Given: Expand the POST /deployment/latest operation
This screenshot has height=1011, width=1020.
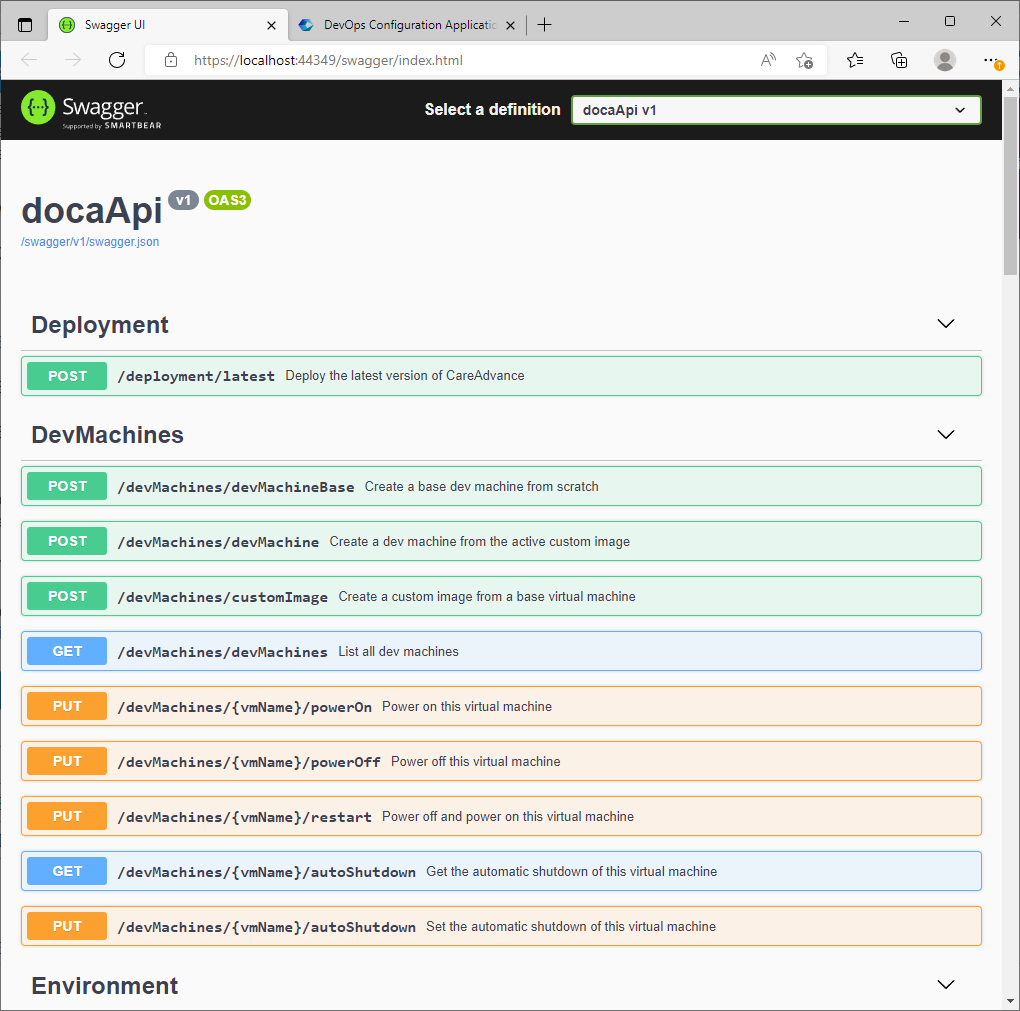Looking at the screenshot, I should (x=500, y=376).
